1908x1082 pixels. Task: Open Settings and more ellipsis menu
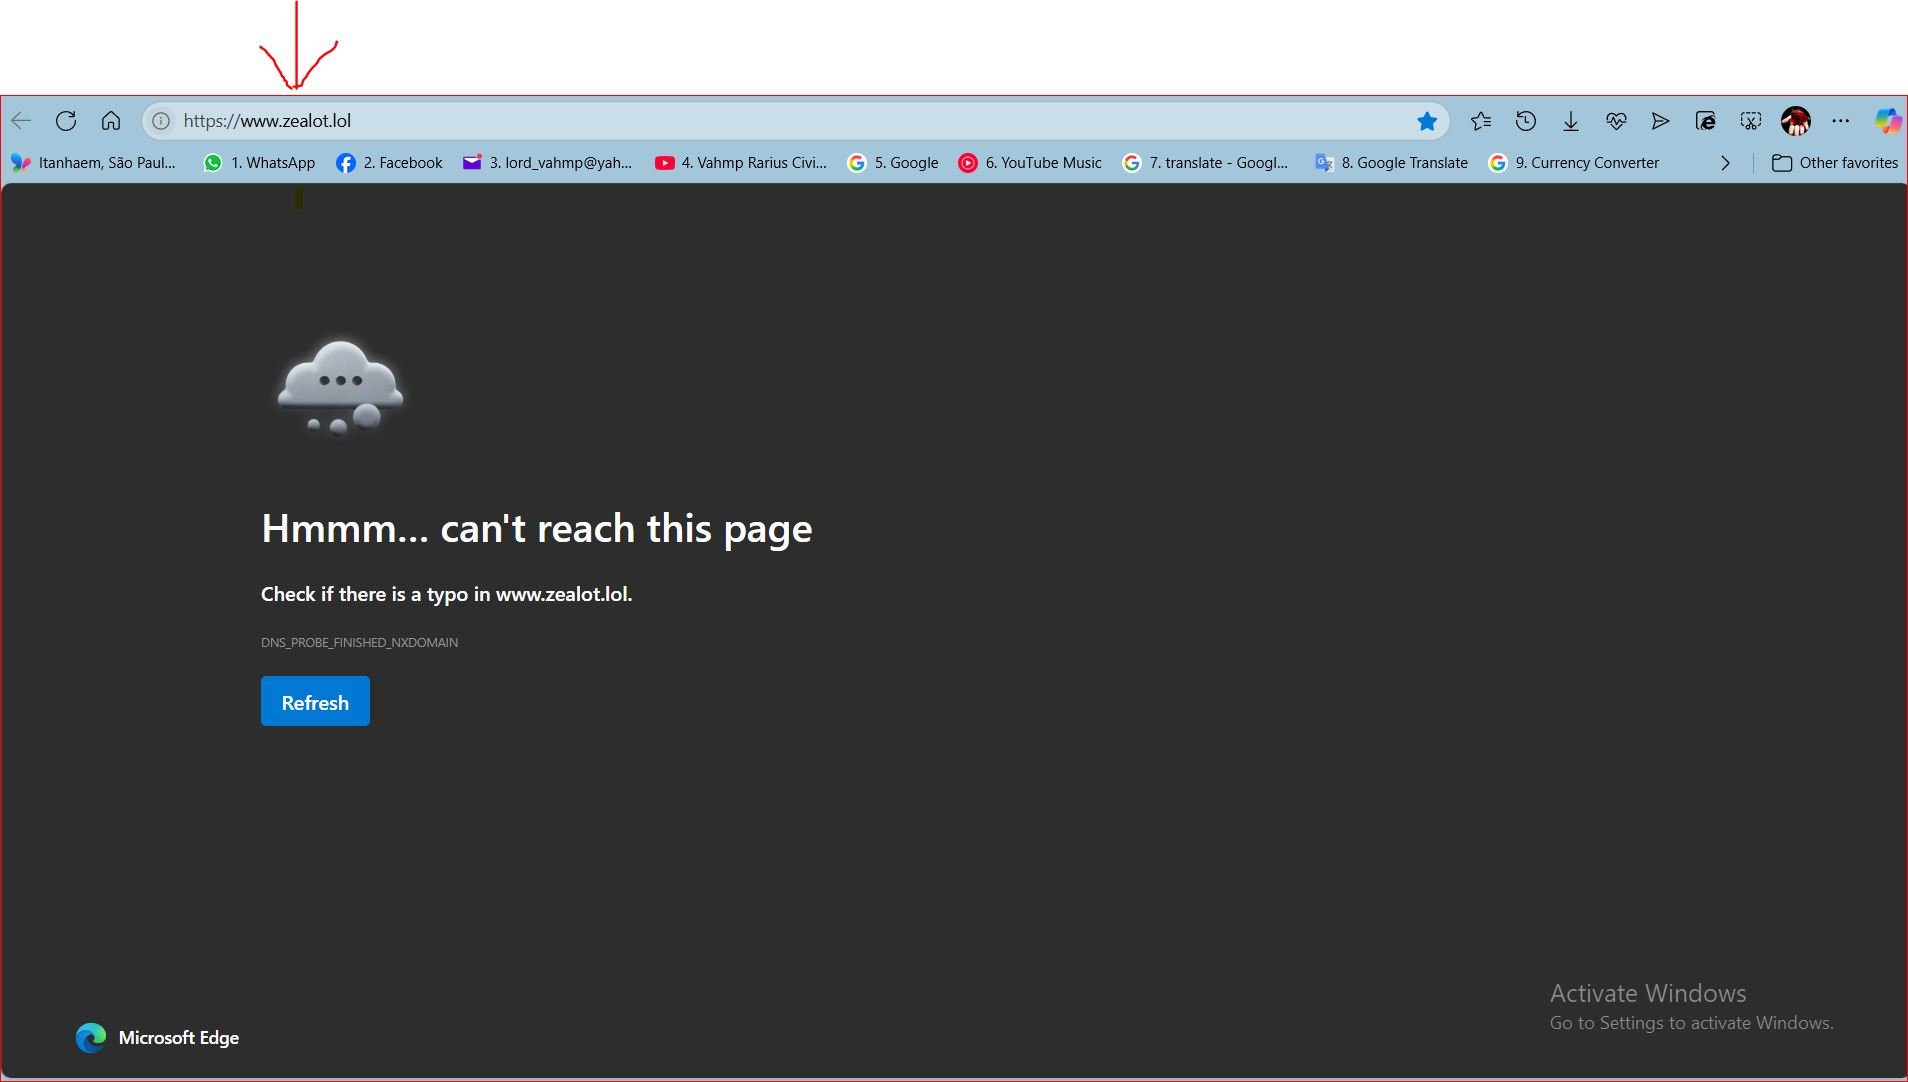click(1841, 121)
